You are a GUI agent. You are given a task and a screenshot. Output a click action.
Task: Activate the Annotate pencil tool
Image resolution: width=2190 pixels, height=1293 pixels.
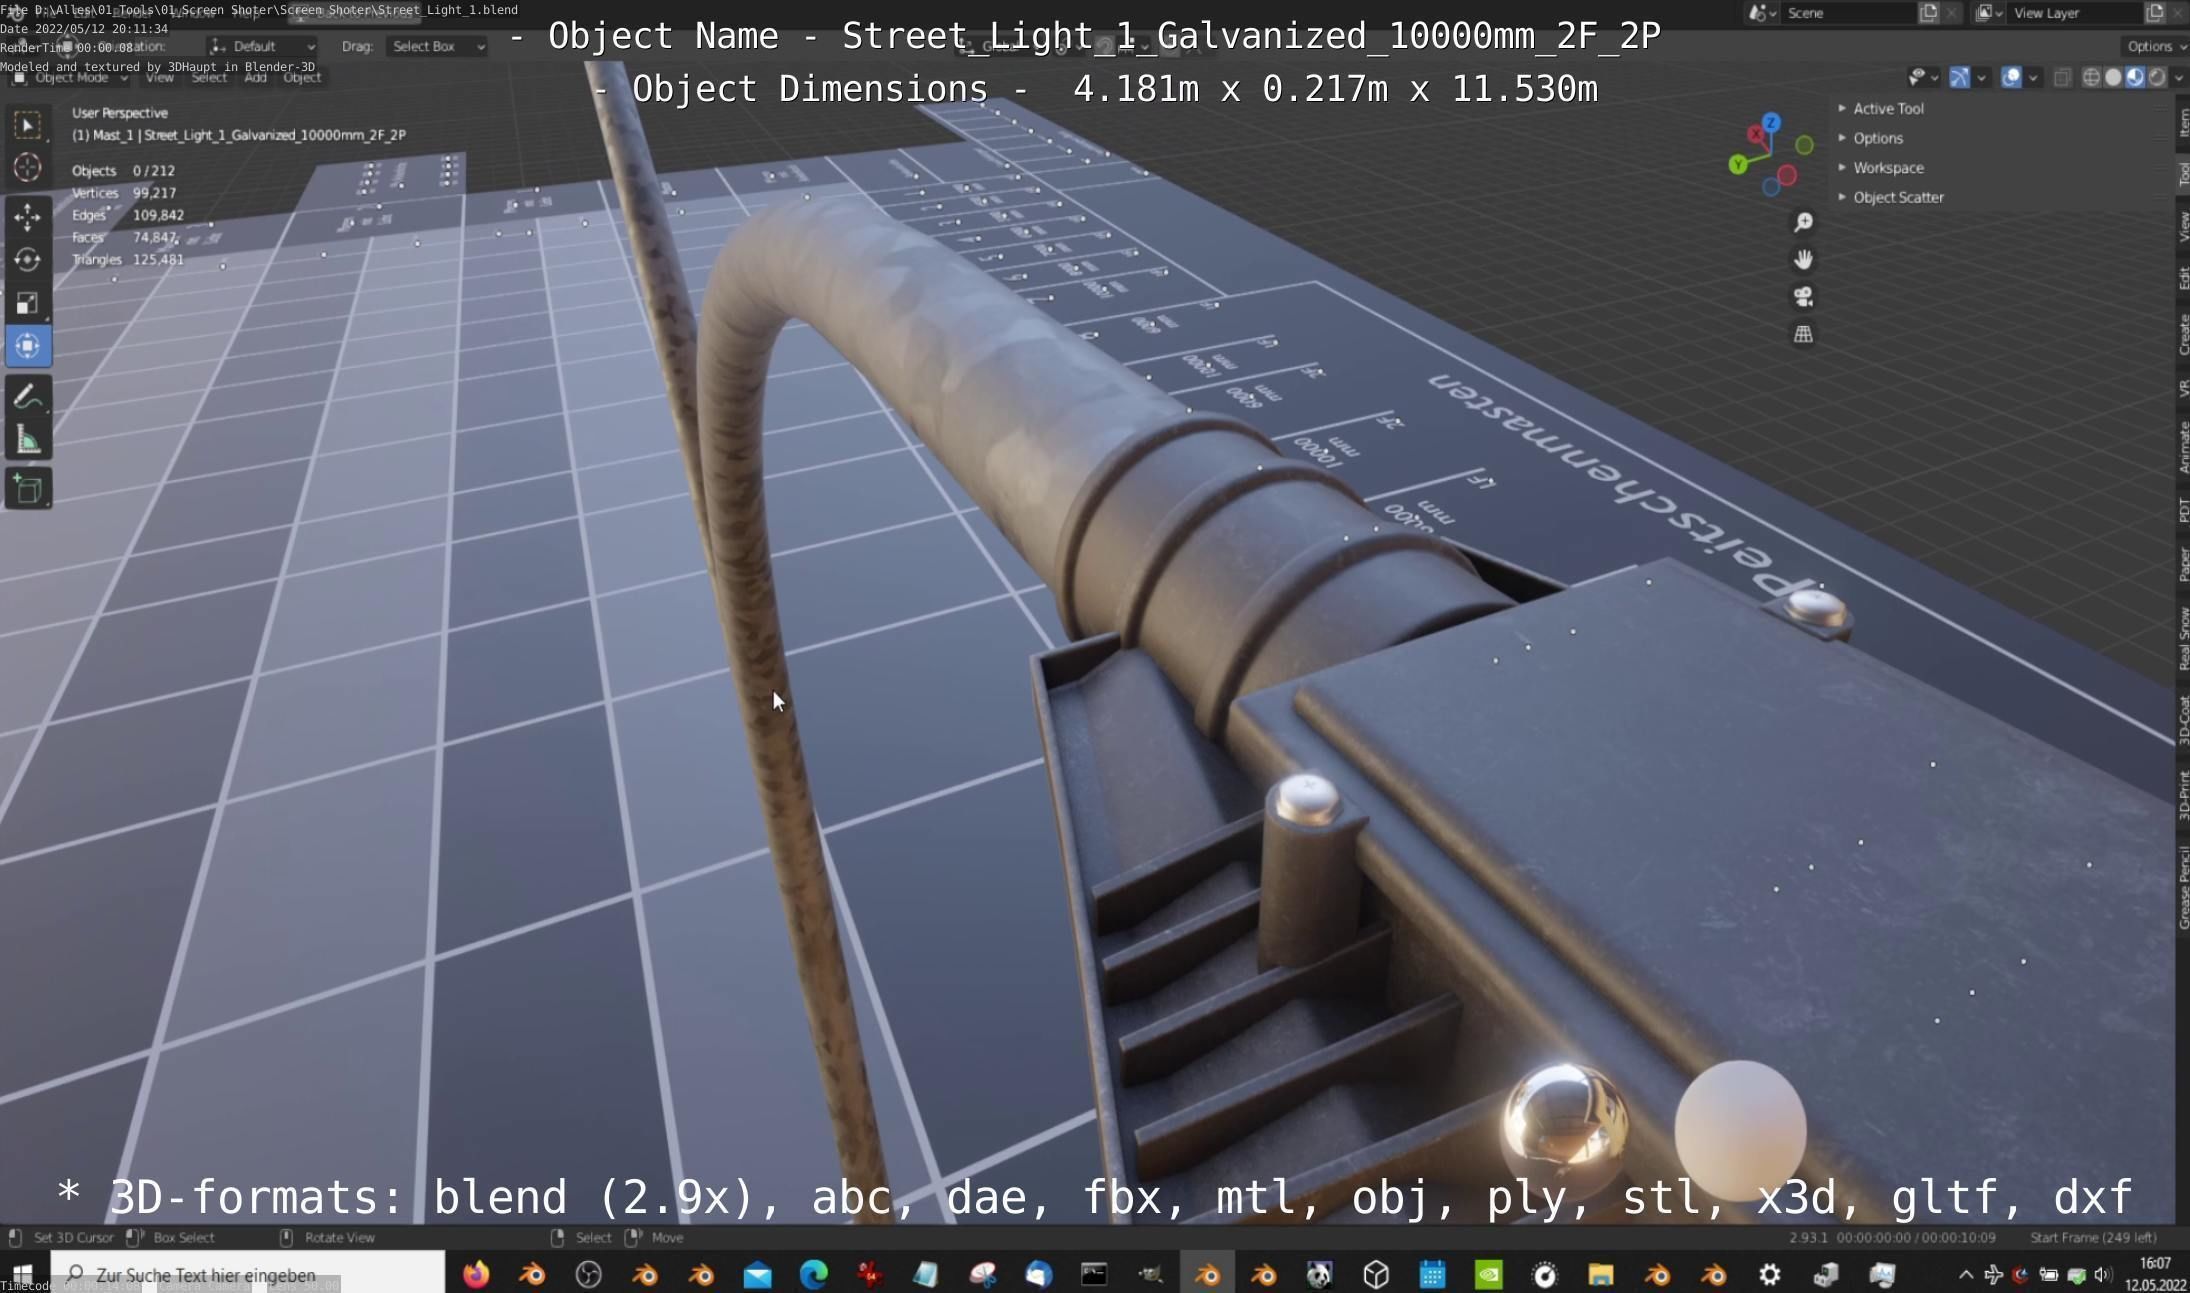[28, 397]
